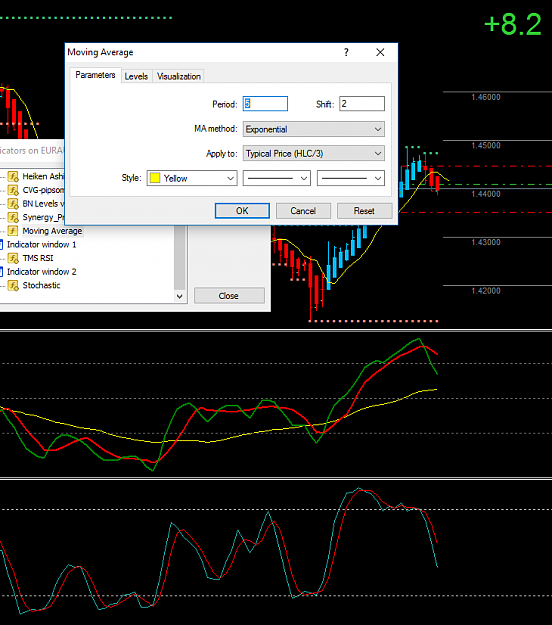552x625 pixels.
Task: Click the 1.43000 price label
Action: 486,242
